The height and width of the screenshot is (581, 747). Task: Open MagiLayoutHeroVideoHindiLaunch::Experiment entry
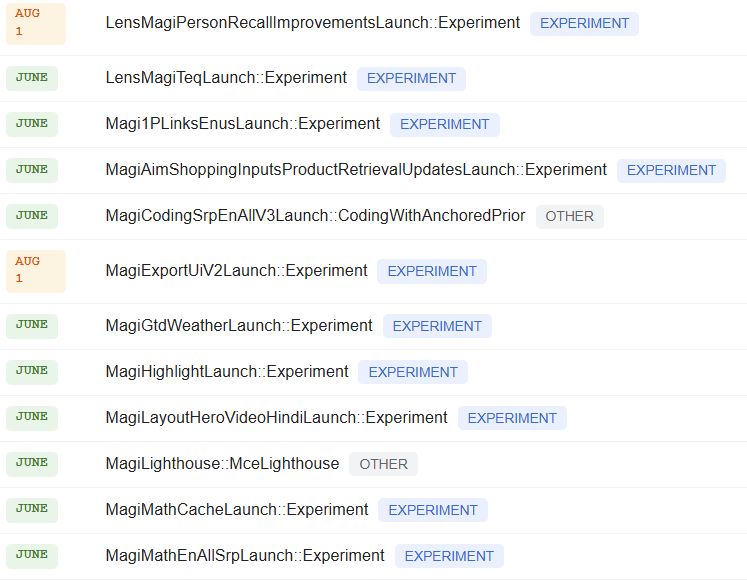(x=276, y=418)
